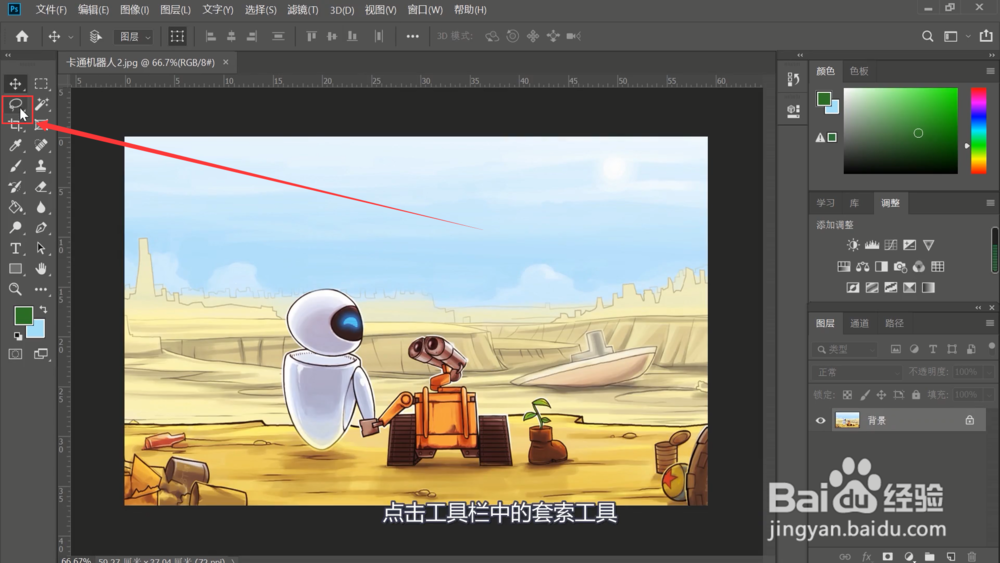Screen dimensions: 1000x563
Task: Toggle lock all padlock icon
Action: tap(916, 395)
